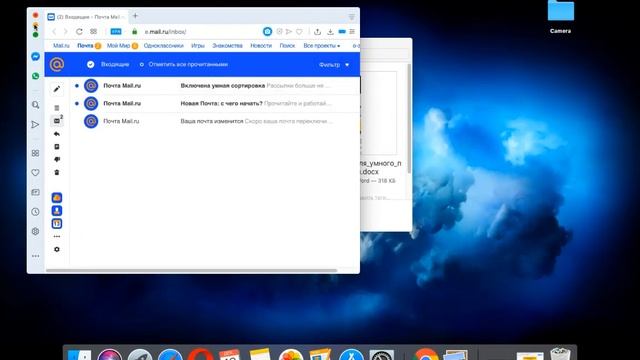
Task: Bookmark page with address bar heart
Action: [x=299, y=31]
